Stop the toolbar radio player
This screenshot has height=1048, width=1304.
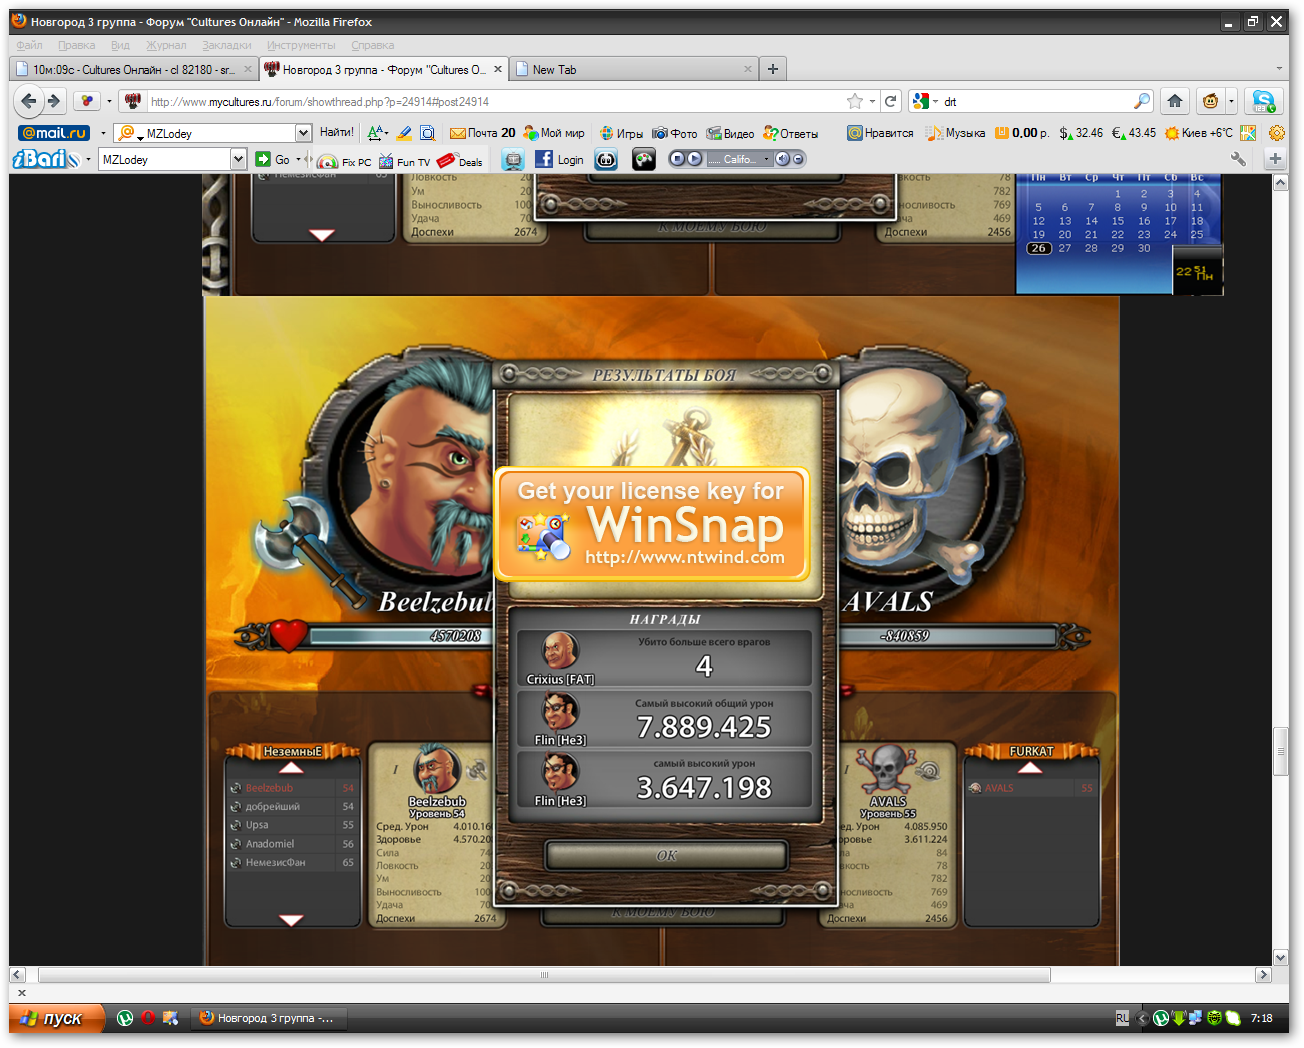(678, 159)
